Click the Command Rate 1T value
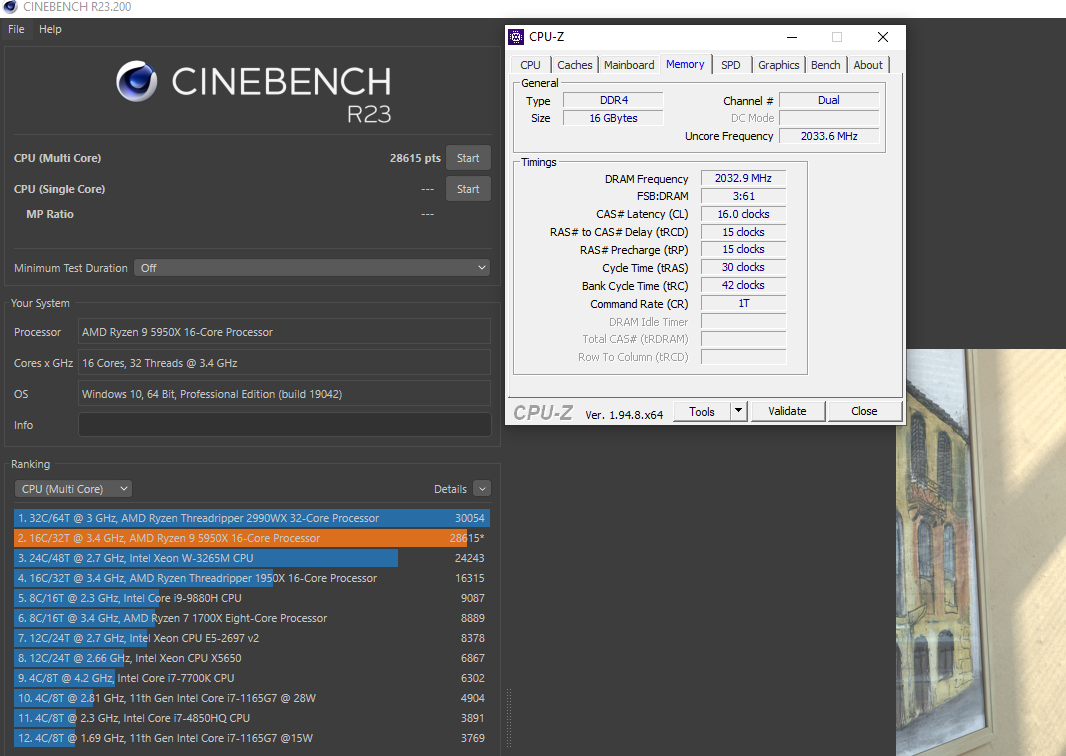Screen dimensions: 1066x756 tap(743, 303)
